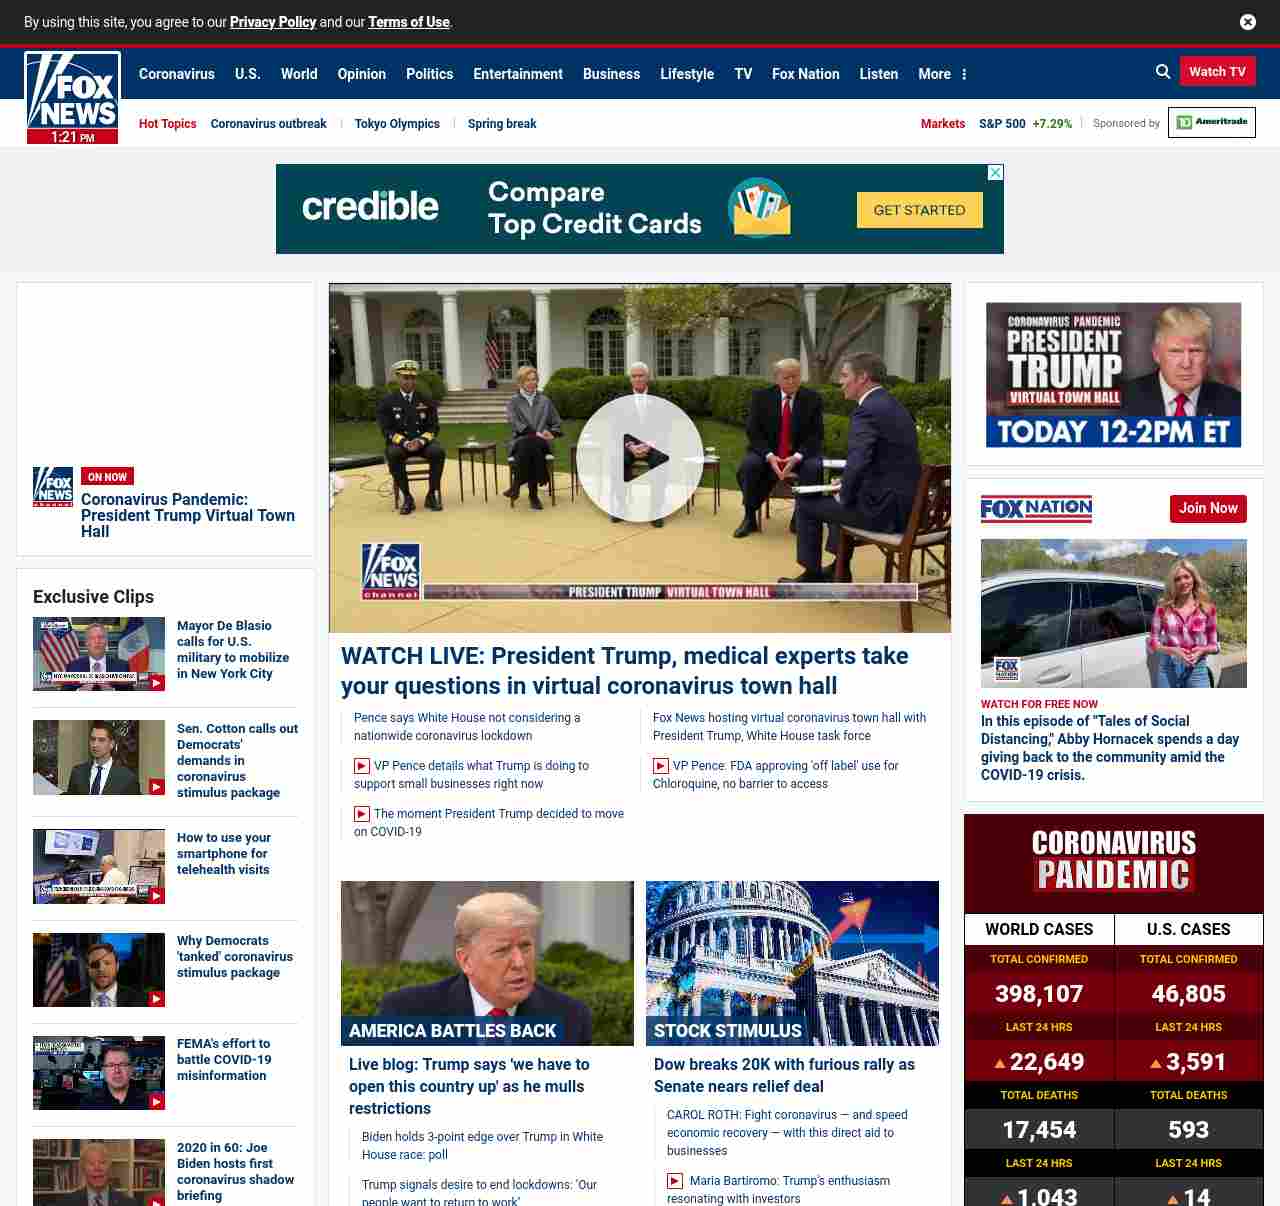The height and width of the screenshot is (1206, 1280).
Task: Open Dow breaks 20K headline
Action: [784, 1075]
